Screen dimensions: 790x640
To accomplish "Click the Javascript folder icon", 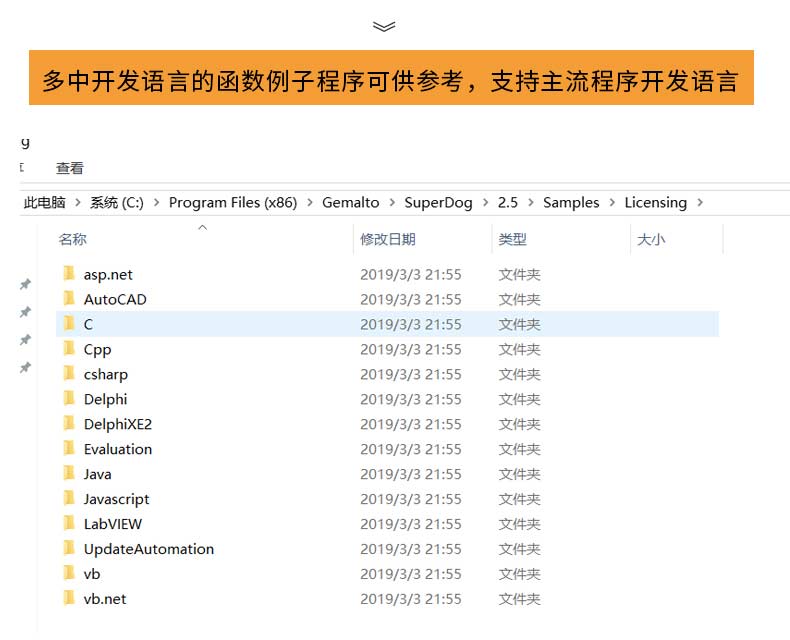I will click(x=69, y=498).
